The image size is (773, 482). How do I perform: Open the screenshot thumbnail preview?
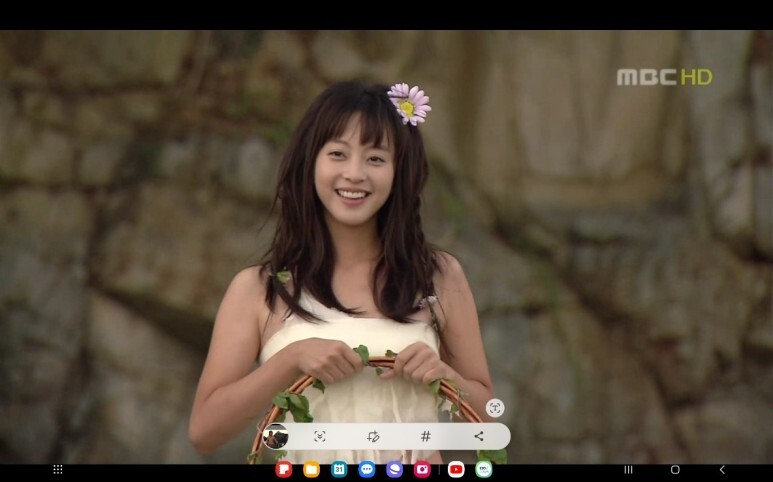click(276, 436)
